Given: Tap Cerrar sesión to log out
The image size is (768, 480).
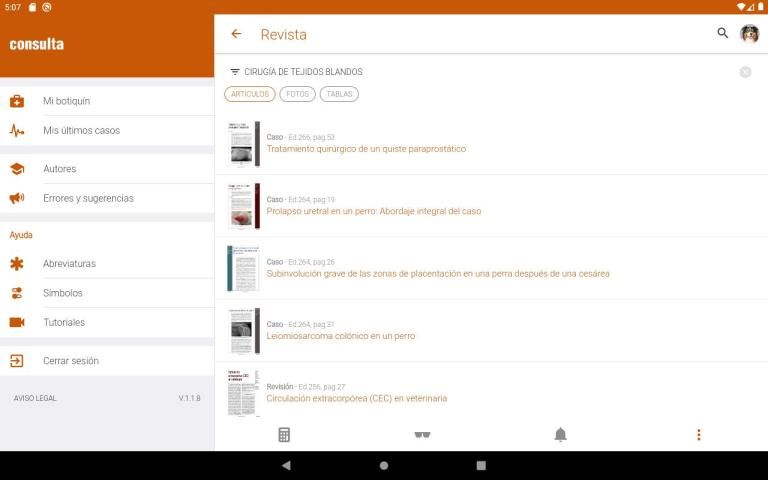Looking at the screenshot, I should coord(70,361).
